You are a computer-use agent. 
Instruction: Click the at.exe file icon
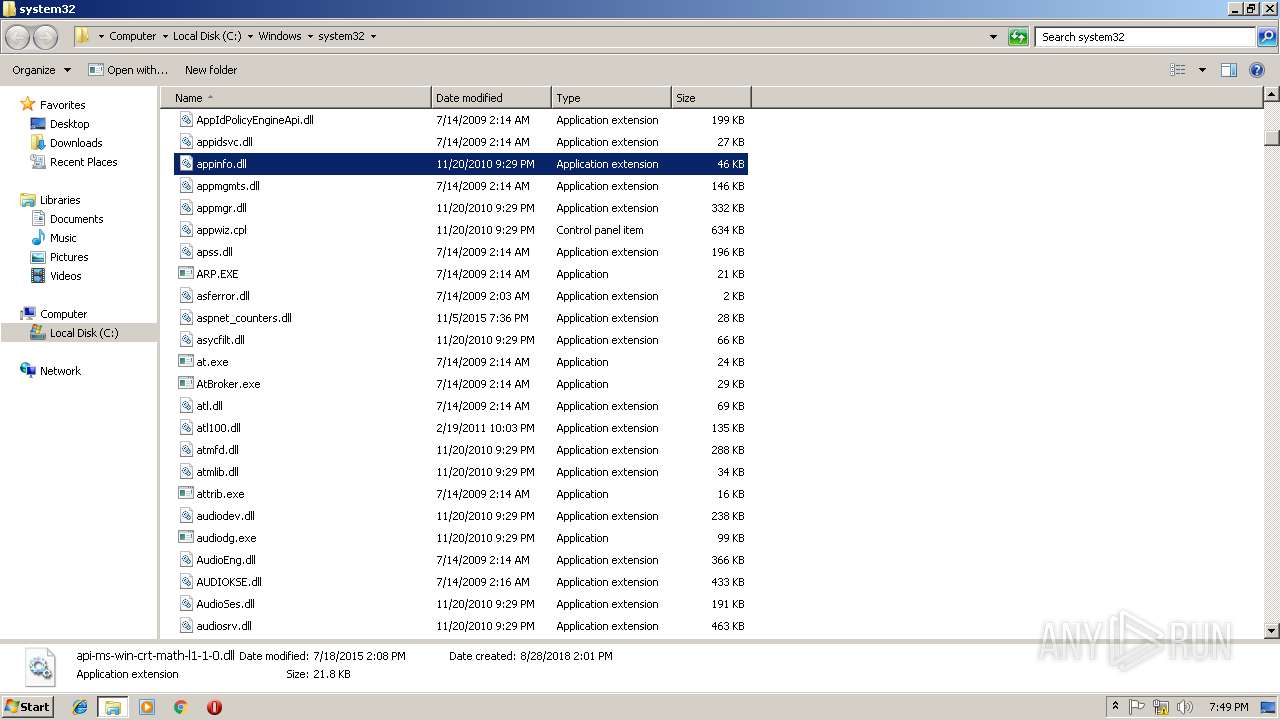pyautogui.click(x=186, y=362)
